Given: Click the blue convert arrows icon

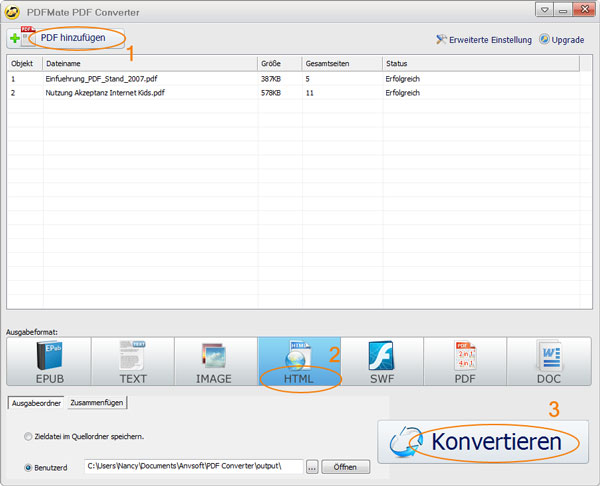Looking at the screenshot, I should tap(406, 442).
